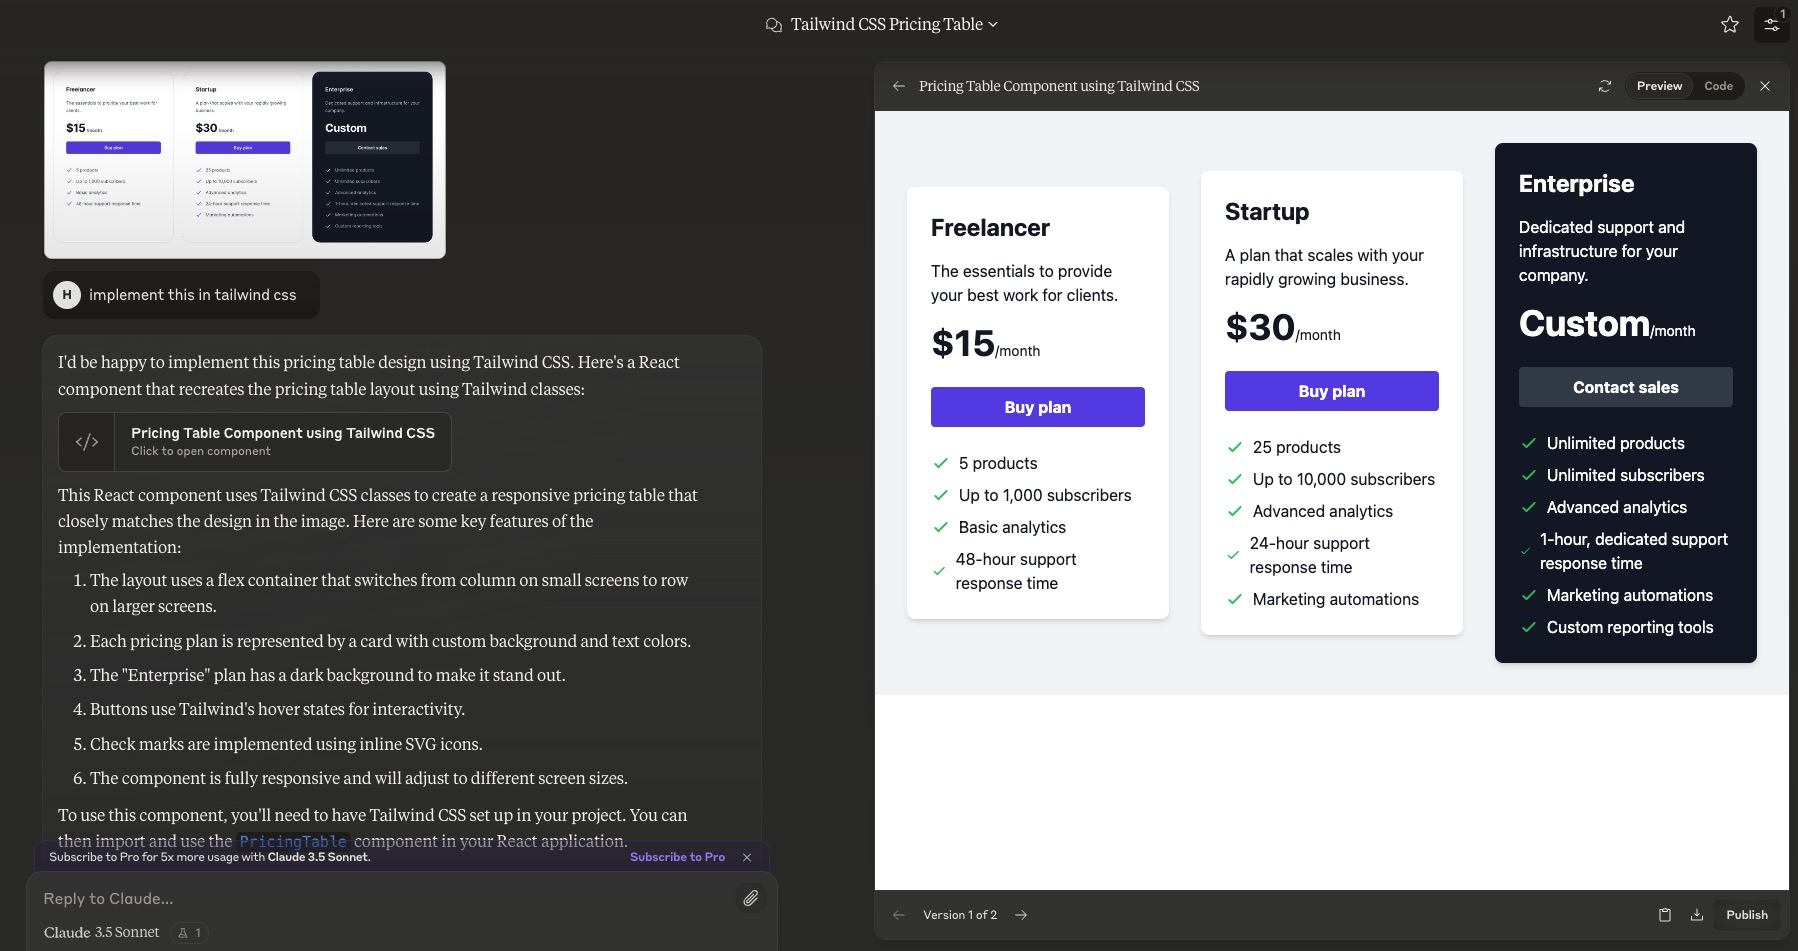Screen dimensions: 1798x951
Task: Click checkmark beside Unlimited products
Action: click(1529, 443)
